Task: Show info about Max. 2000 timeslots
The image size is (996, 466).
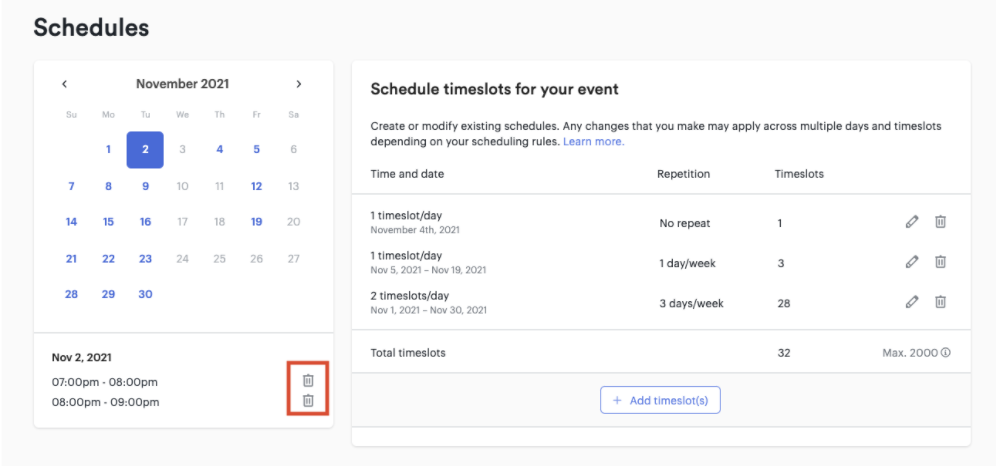Action: (x=946, y=352)
